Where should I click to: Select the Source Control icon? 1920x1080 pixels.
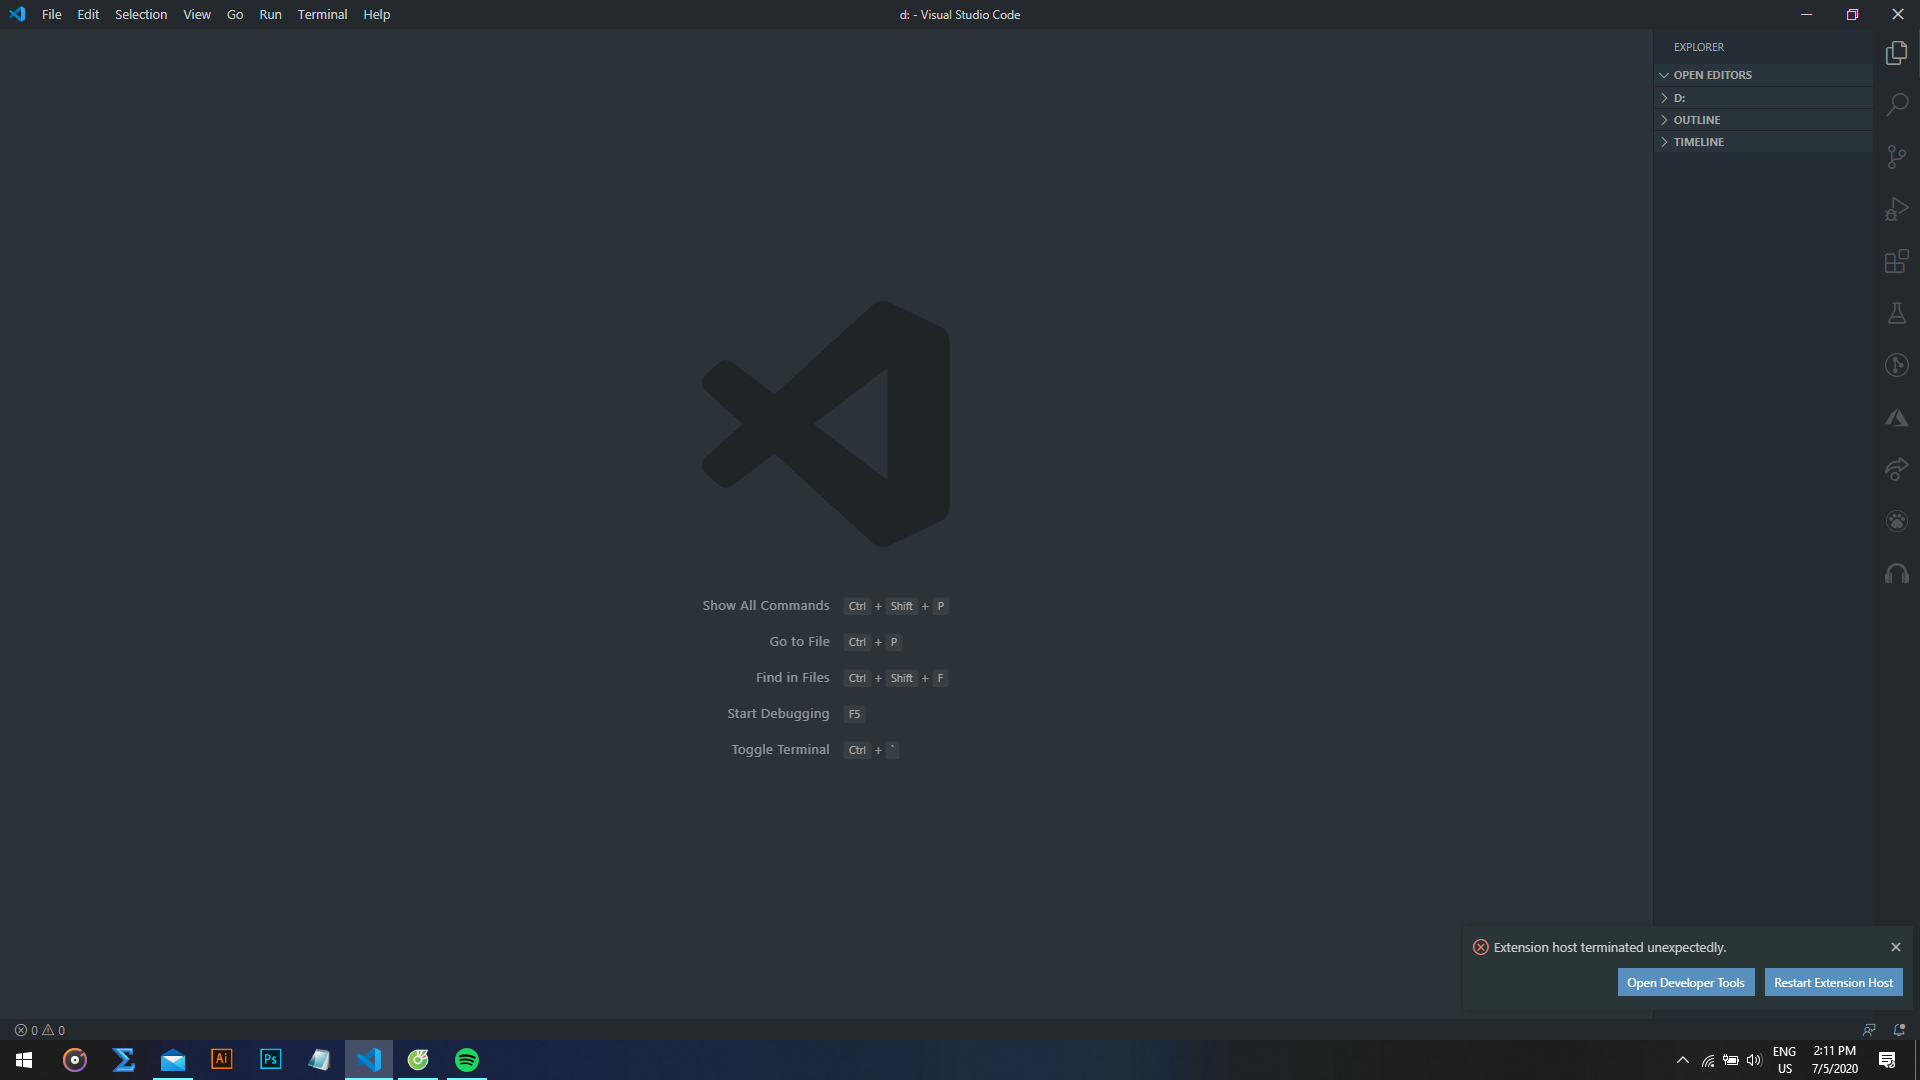(x=1896, y=157)
